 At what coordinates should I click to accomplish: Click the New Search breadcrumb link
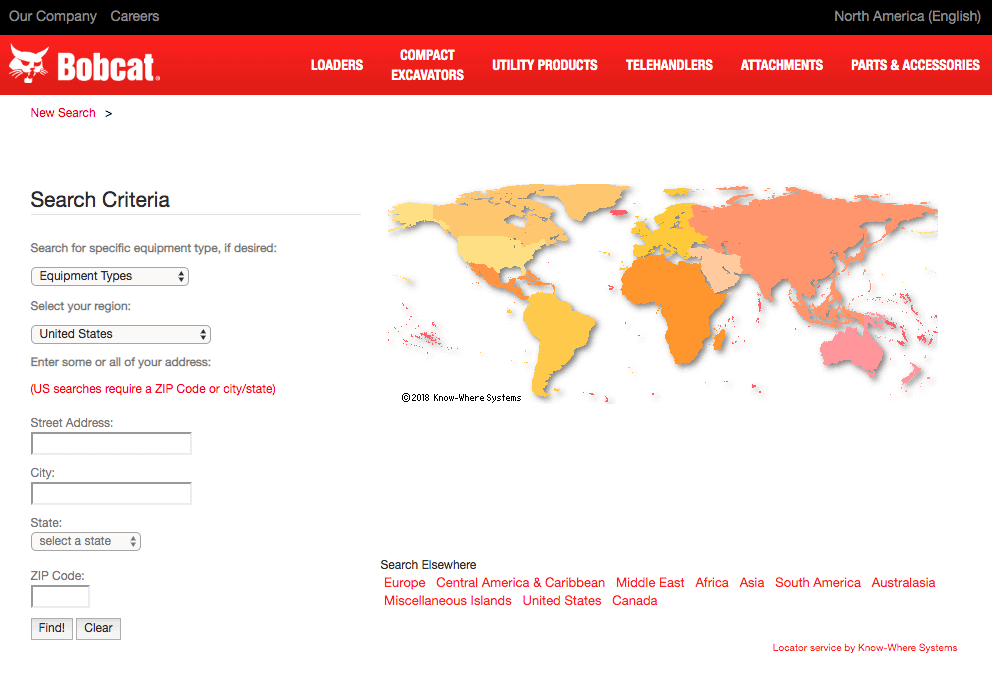click(x=63, y=113)
